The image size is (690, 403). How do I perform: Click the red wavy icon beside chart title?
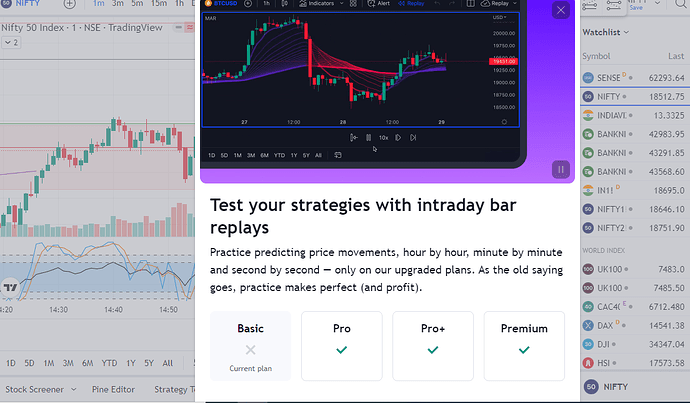click(x=190, y=27)
